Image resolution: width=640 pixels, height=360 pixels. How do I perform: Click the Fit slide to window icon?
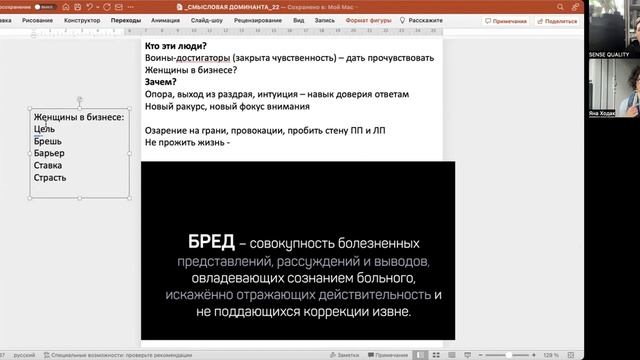click(571, 355)
